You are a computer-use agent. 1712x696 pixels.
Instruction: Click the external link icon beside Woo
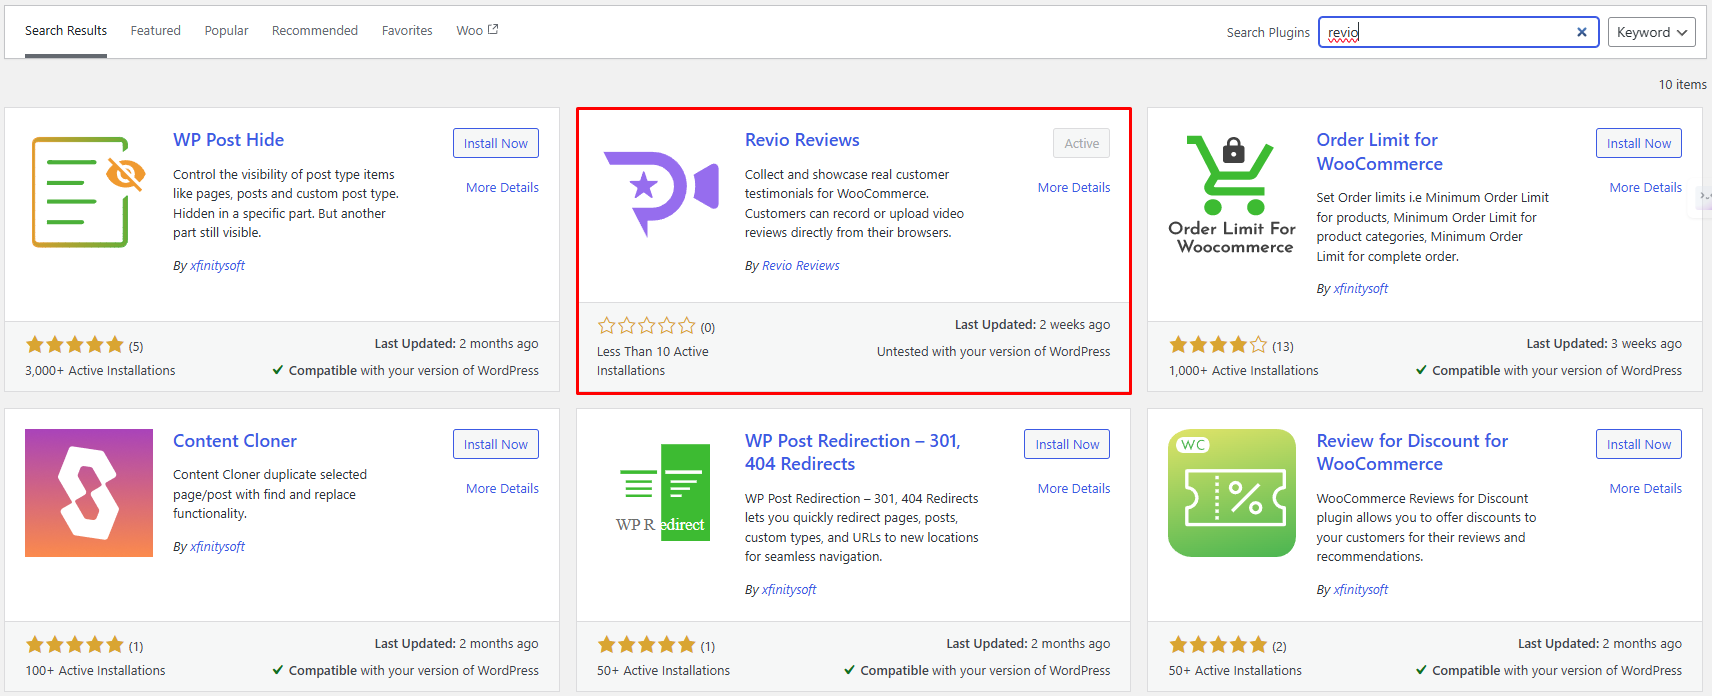coord(492,30)
